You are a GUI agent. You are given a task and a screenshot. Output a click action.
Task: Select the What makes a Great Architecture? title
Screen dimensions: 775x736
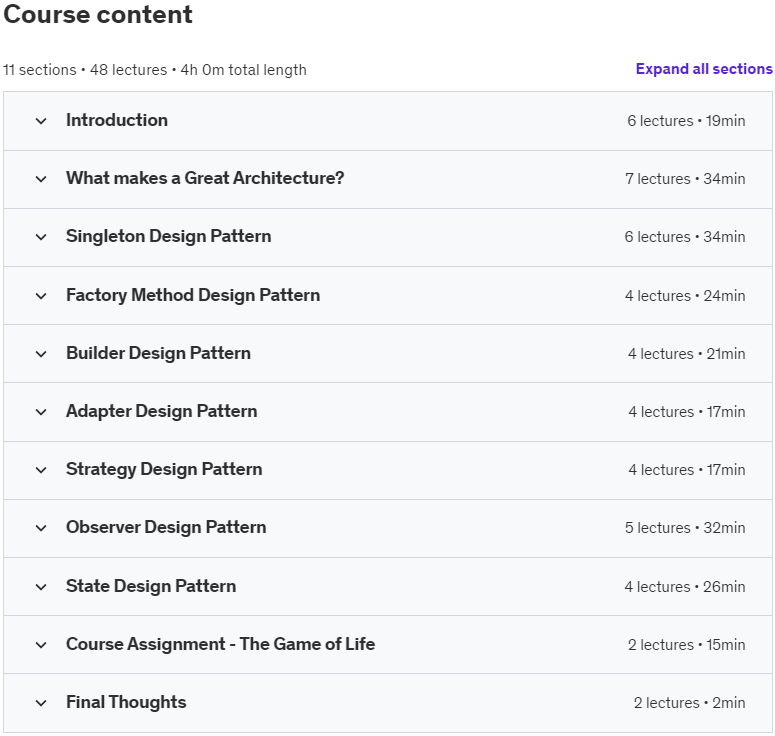(205, 178)
